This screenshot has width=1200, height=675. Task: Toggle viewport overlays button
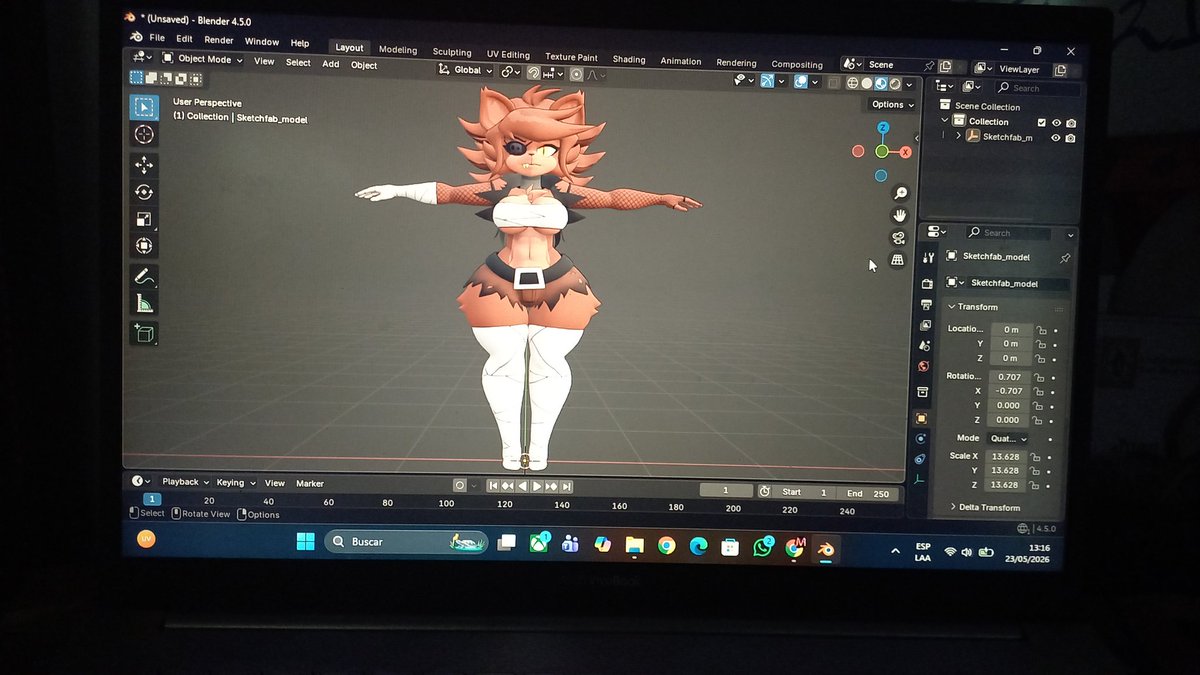800,82
